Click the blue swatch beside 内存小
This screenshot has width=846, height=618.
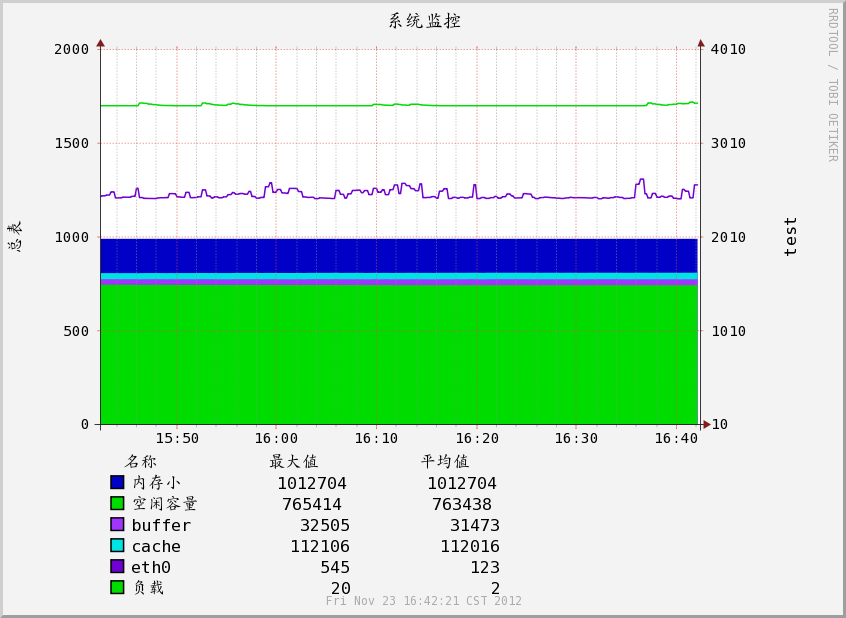tap(117, 482)
